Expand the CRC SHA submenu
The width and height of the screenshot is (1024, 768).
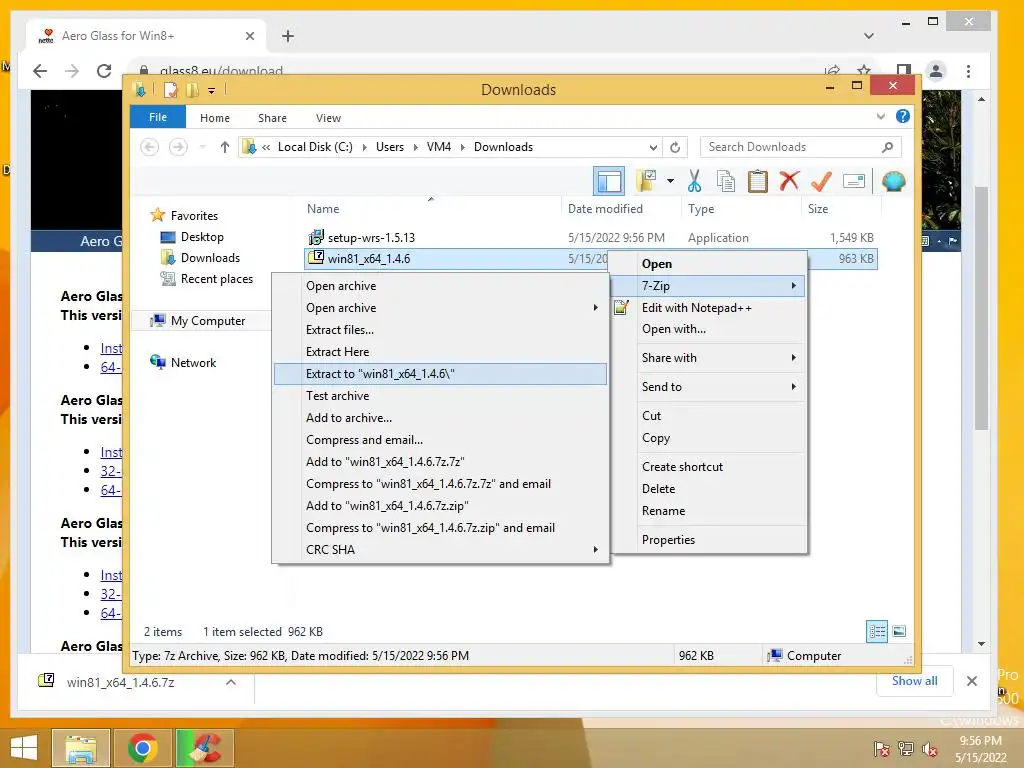440,549
